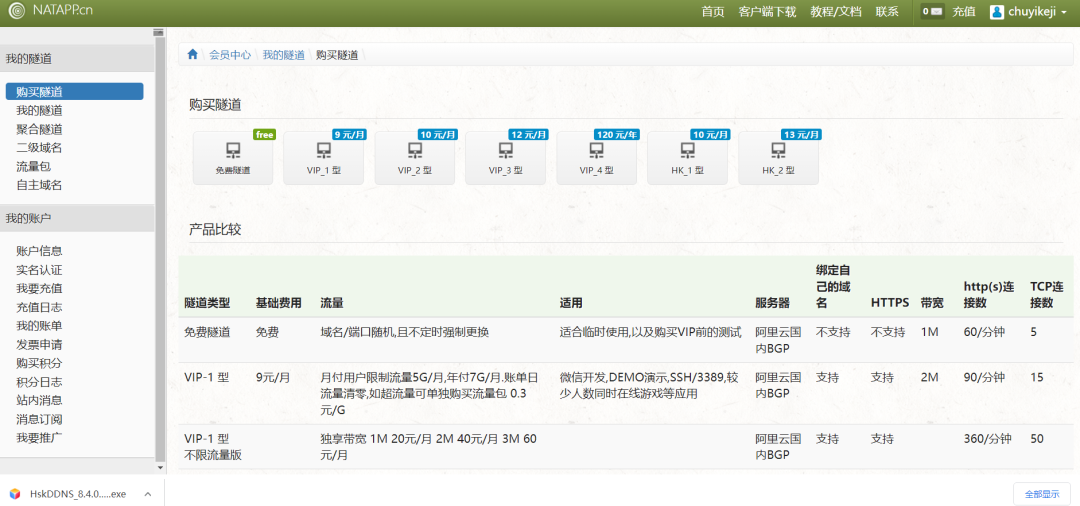Viewport: 1080px width, 506px height.
Task: Click the 充值 recharge link
Action: pos(963,12)
